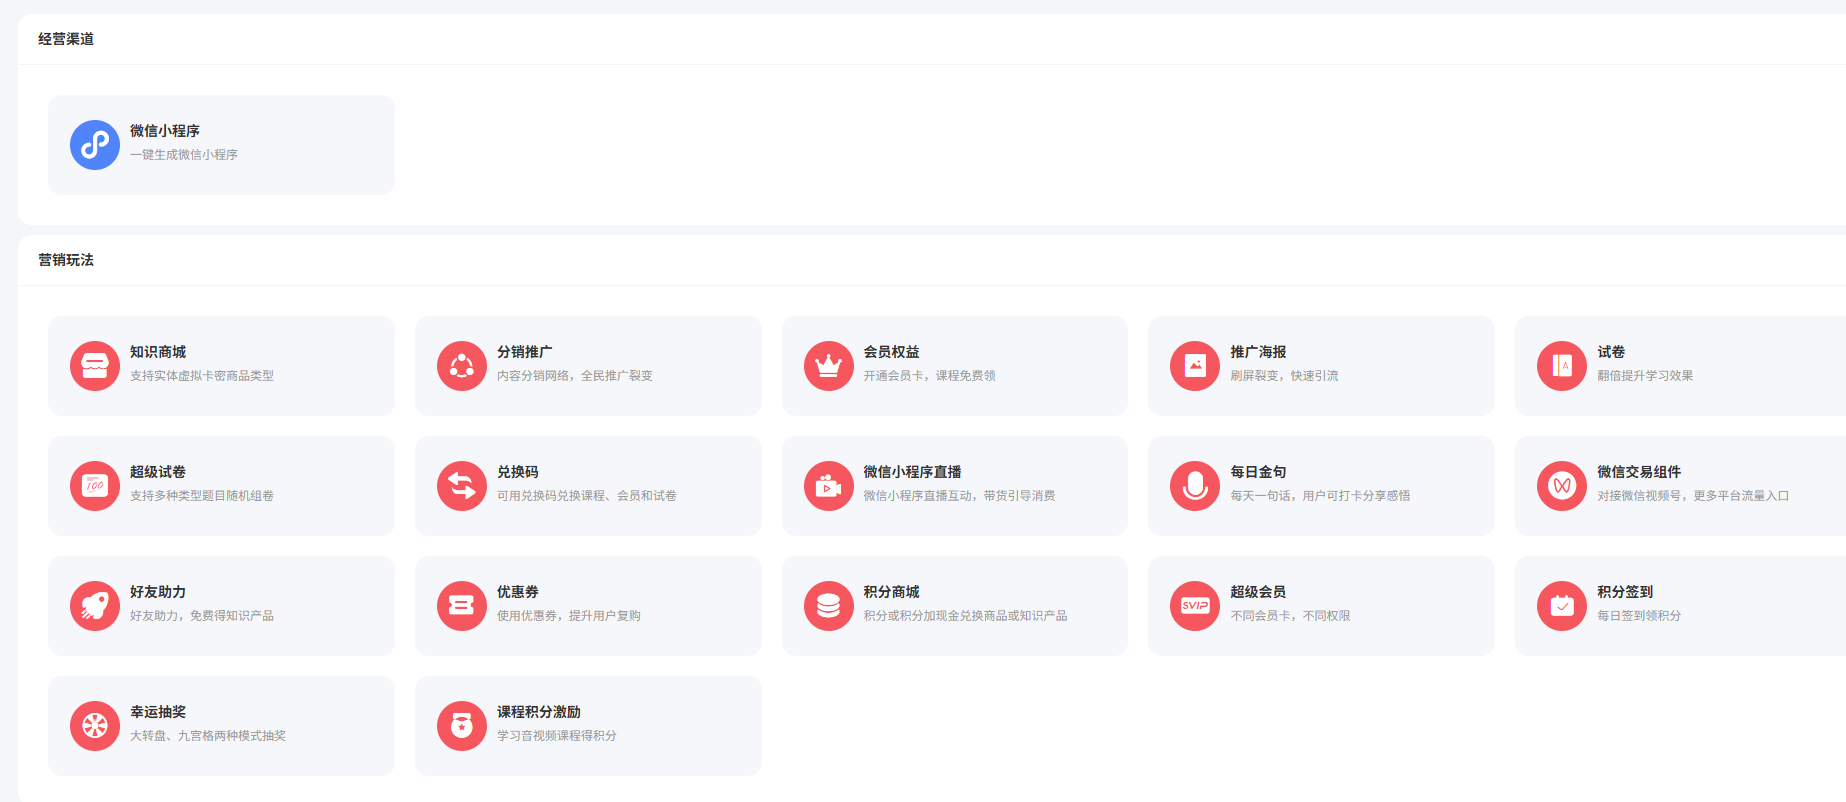Viewport: 1846px width, 802px height.
Task: Click the 兑换码 exchange arrows icon
Action: pyautogui.click(x=462, y=486)
